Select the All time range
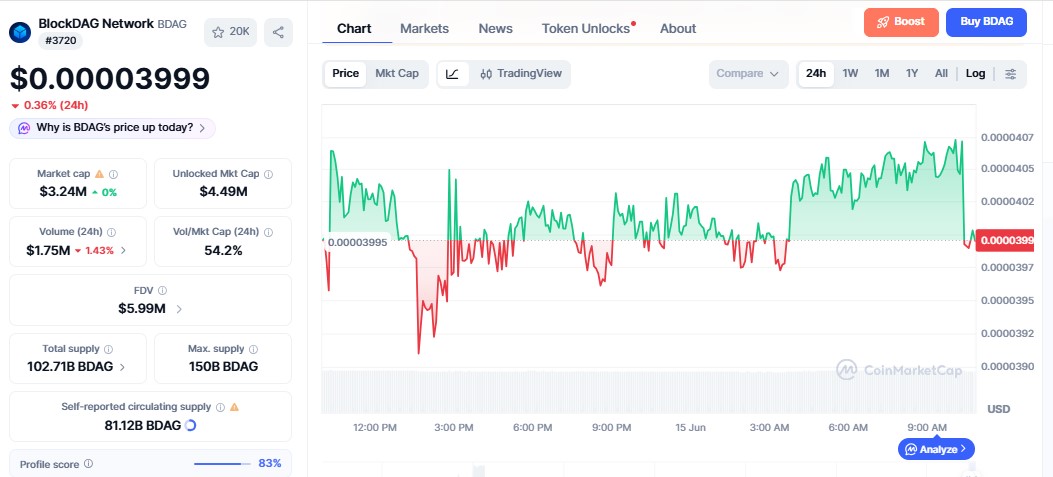 tap(942, 74)
